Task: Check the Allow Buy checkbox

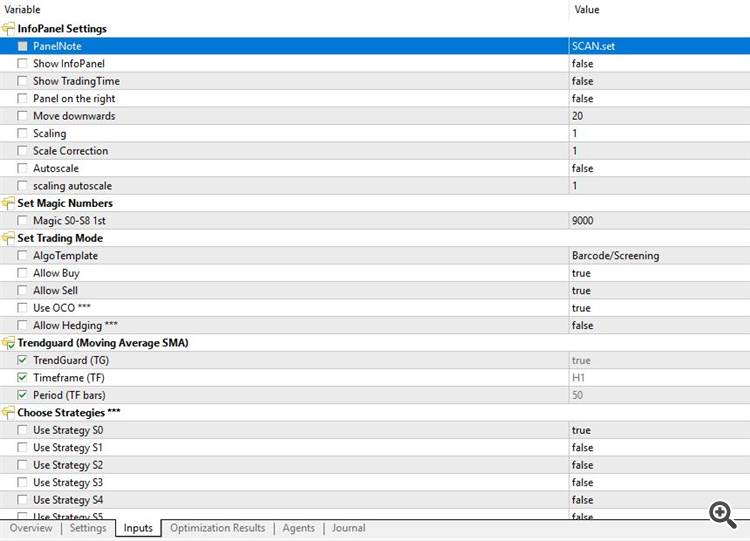Action: point(22,273)
